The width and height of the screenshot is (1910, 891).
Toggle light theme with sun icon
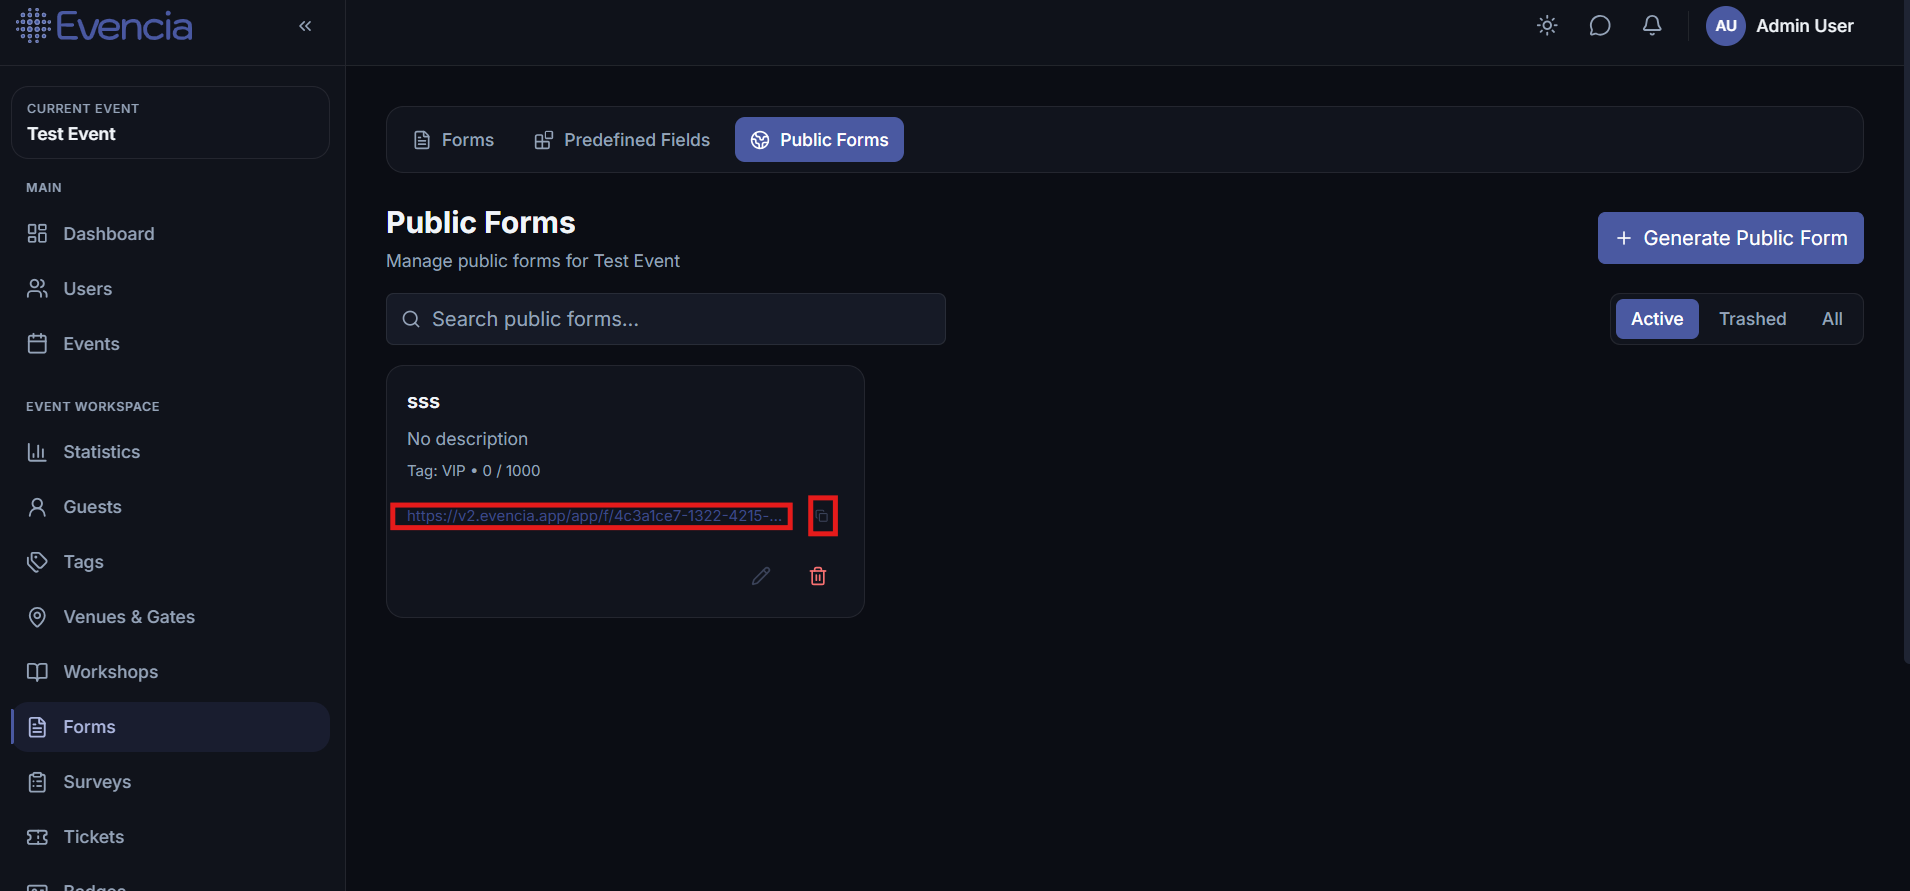point(1547,26)
